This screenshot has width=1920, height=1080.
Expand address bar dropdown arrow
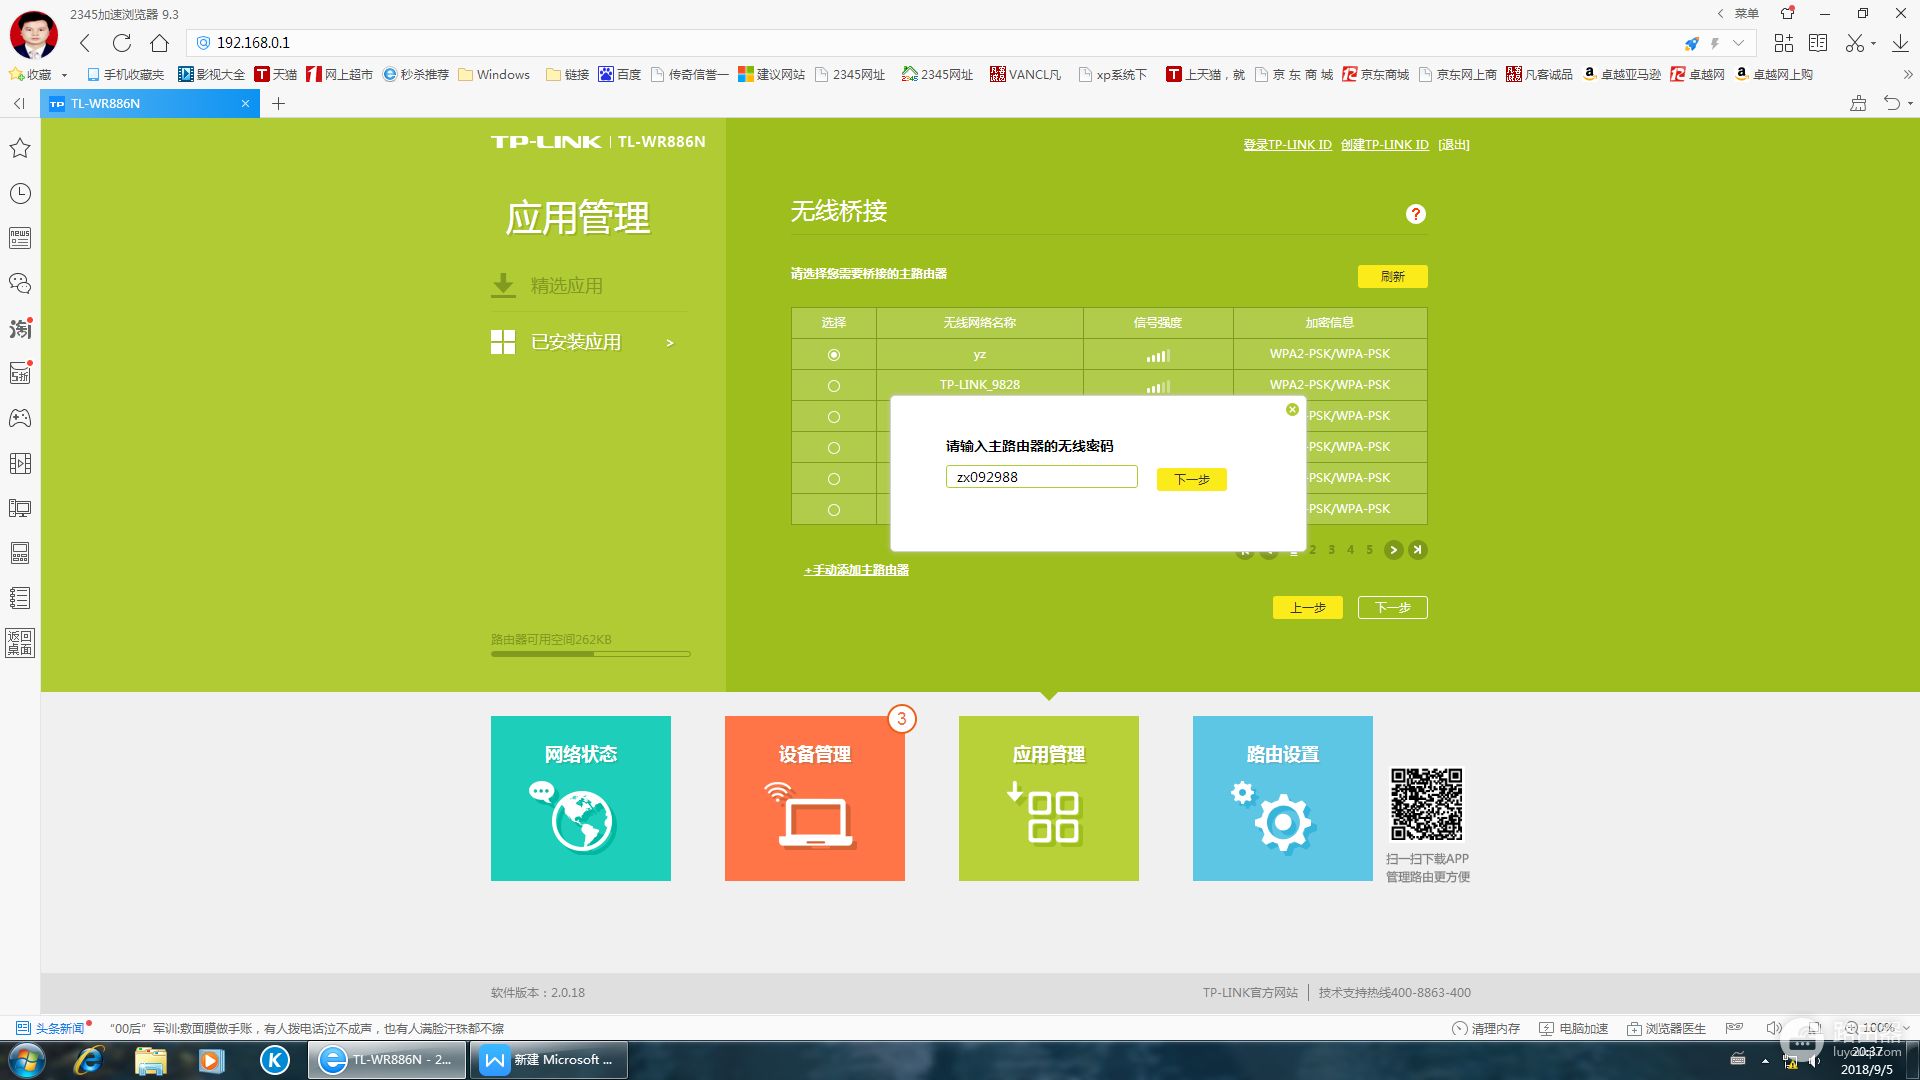1739,43
